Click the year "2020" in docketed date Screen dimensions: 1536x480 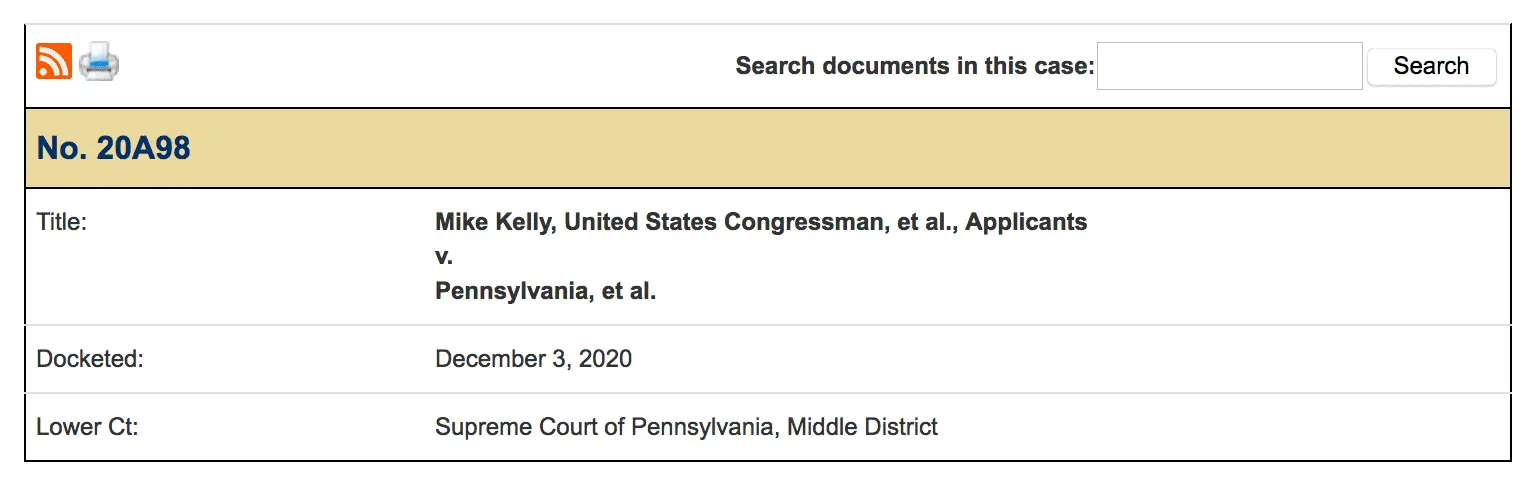[605, 359]
